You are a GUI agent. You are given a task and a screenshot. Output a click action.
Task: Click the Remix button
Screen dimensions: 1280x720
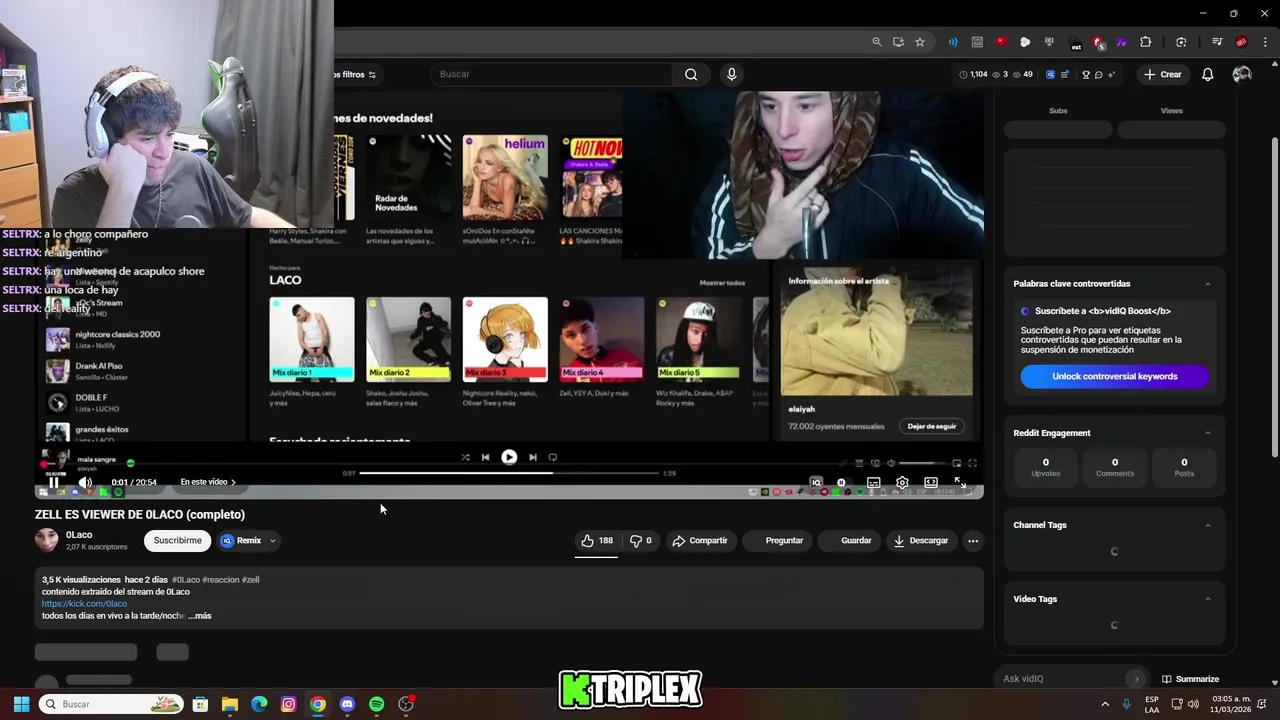[242, 540]
